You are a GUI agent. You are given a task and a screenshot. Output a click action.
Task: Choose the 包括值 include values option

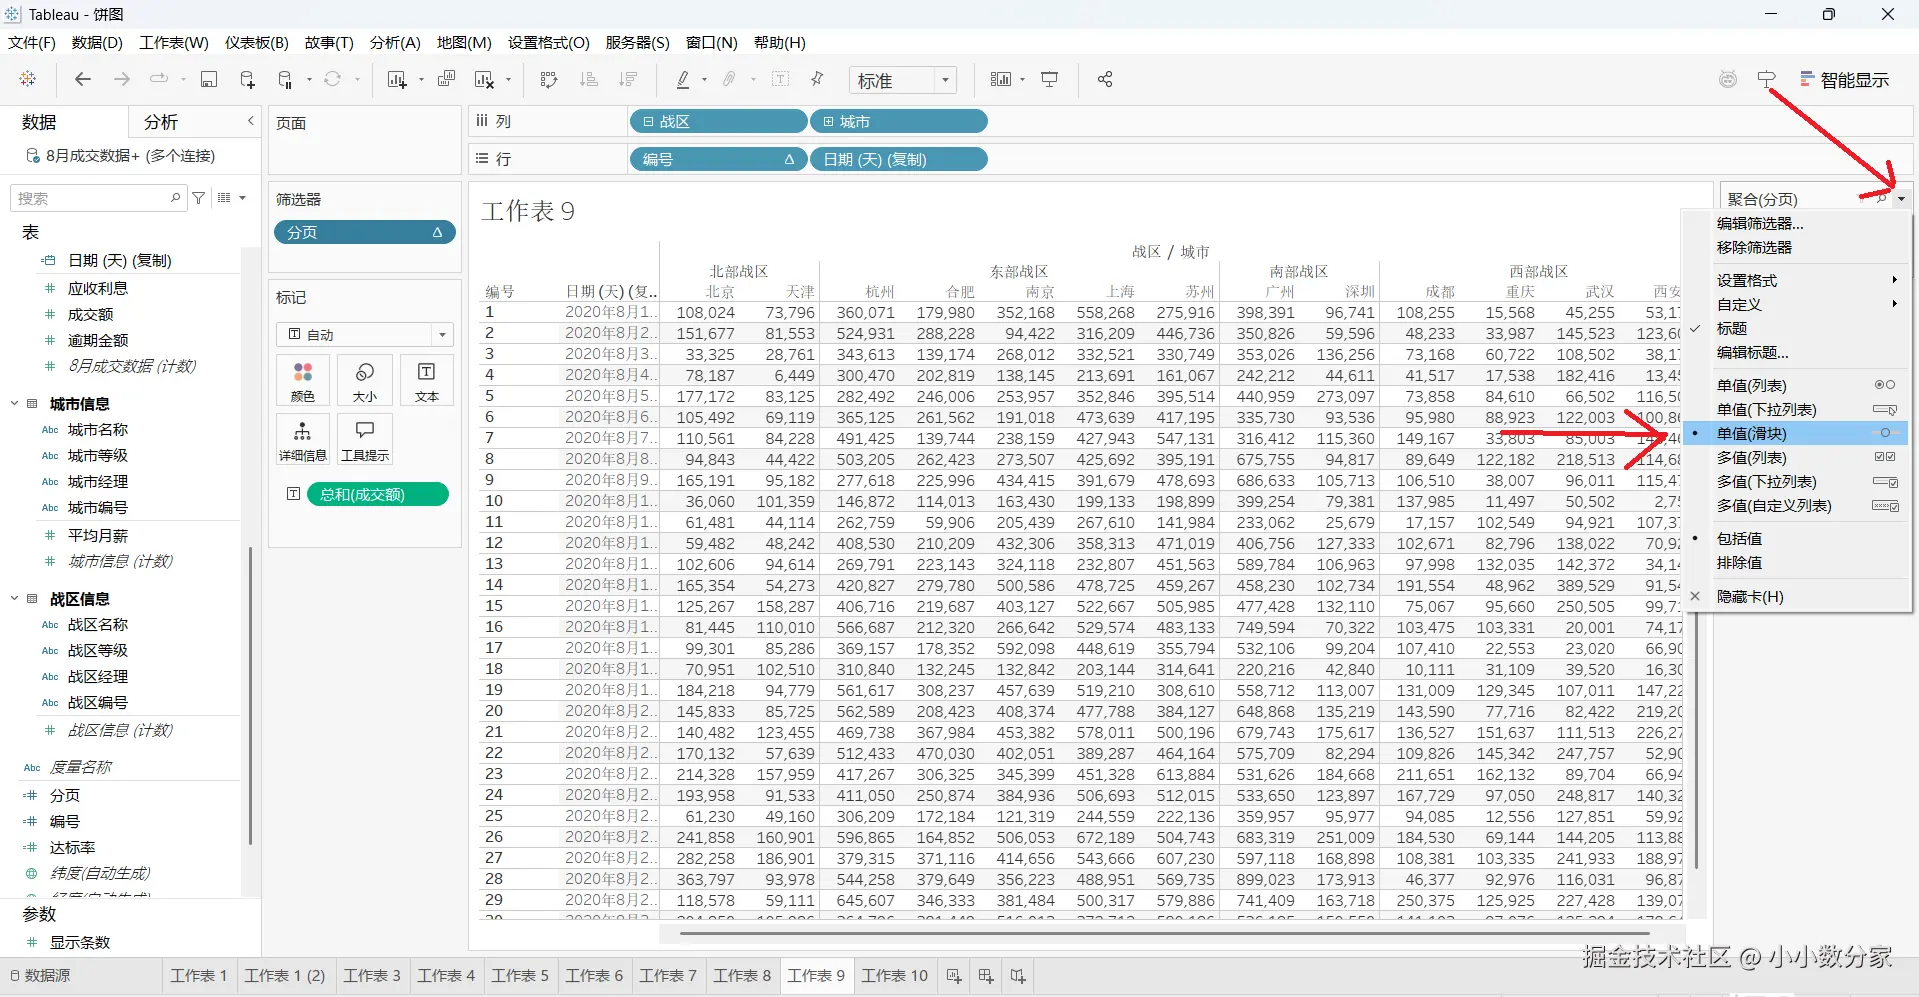1796,538
